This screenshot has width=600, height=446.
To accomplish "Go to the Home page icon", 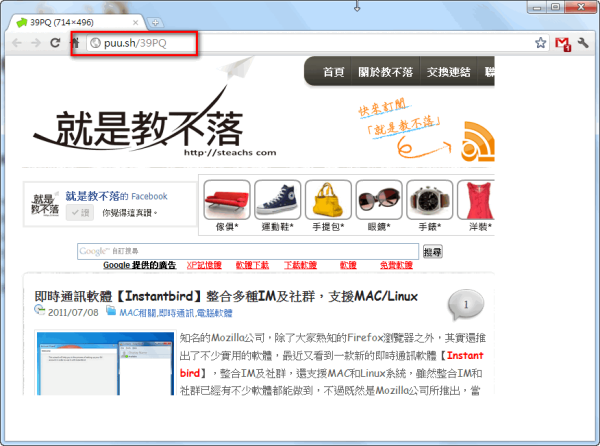I will pos(75,43).
